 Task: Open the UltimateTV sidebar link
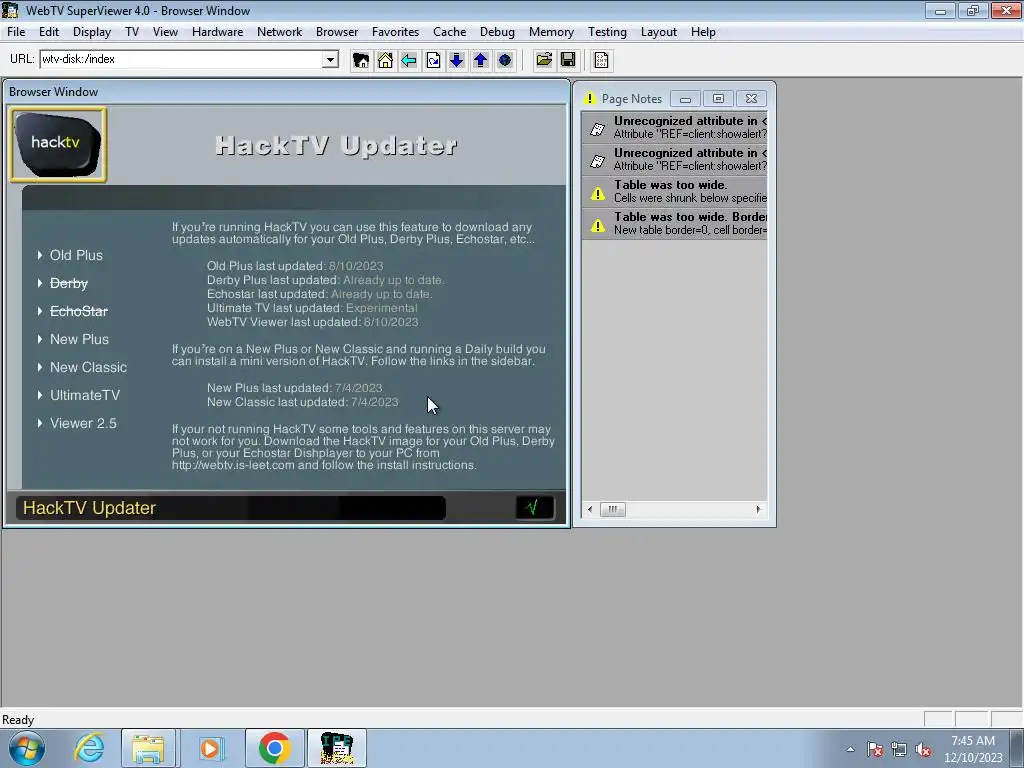click(x=85, y=396)
